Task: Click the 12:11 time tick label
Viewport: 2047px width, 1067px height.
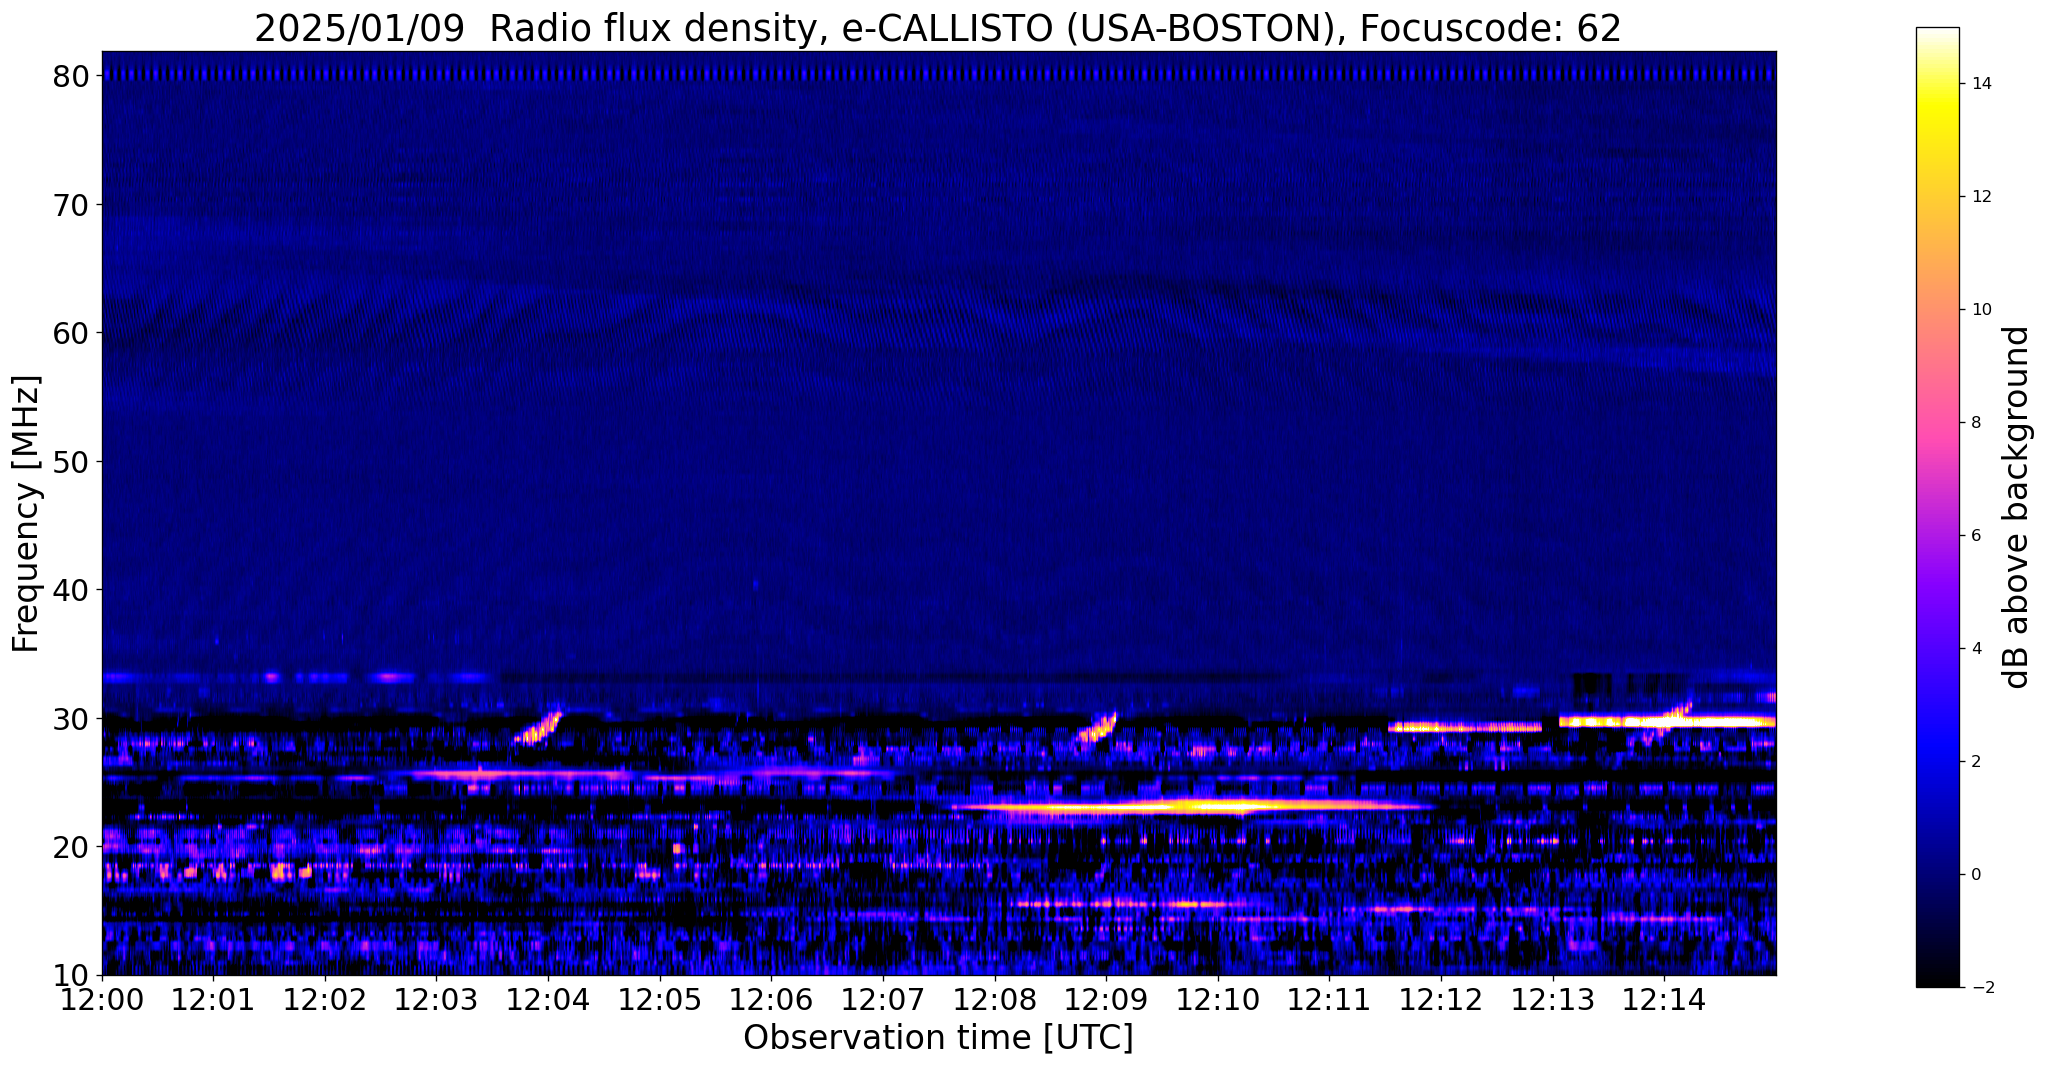Action: pyautogui.click(x=1329, y=999)
